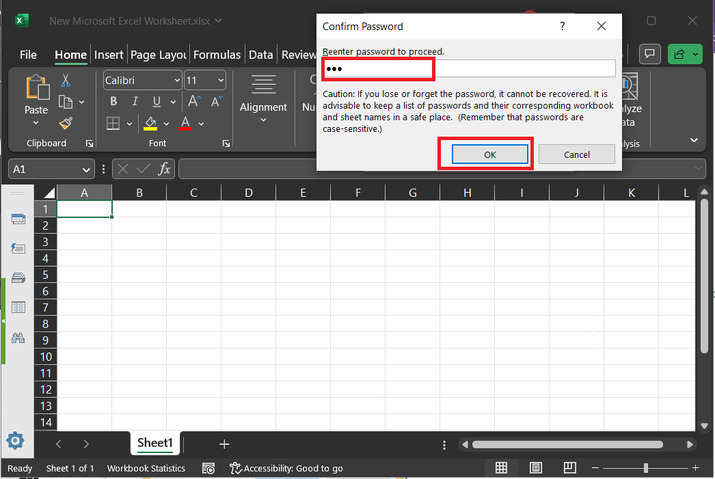Open Font settings dialog launcher
The image size is (715, 479).
coord(226,144)
